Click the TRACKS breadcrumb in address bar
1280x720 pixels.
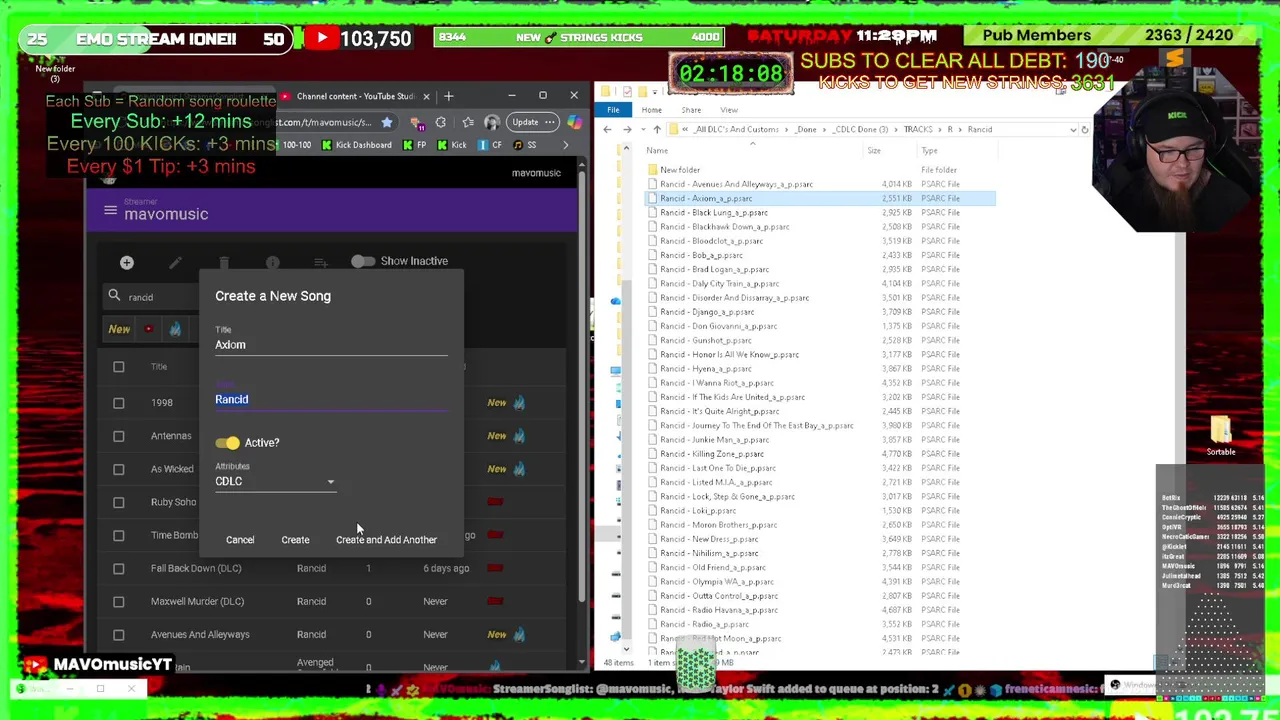point(917,129)
